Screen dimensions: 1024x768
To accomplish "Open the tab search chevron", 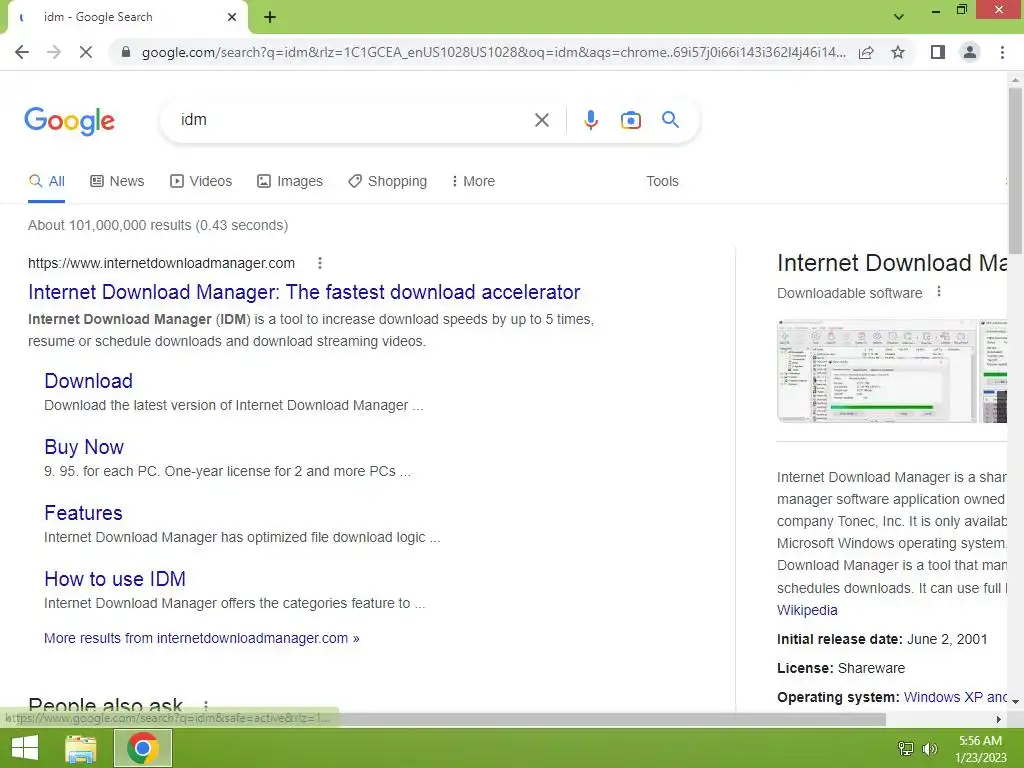I will click(899, 17).
